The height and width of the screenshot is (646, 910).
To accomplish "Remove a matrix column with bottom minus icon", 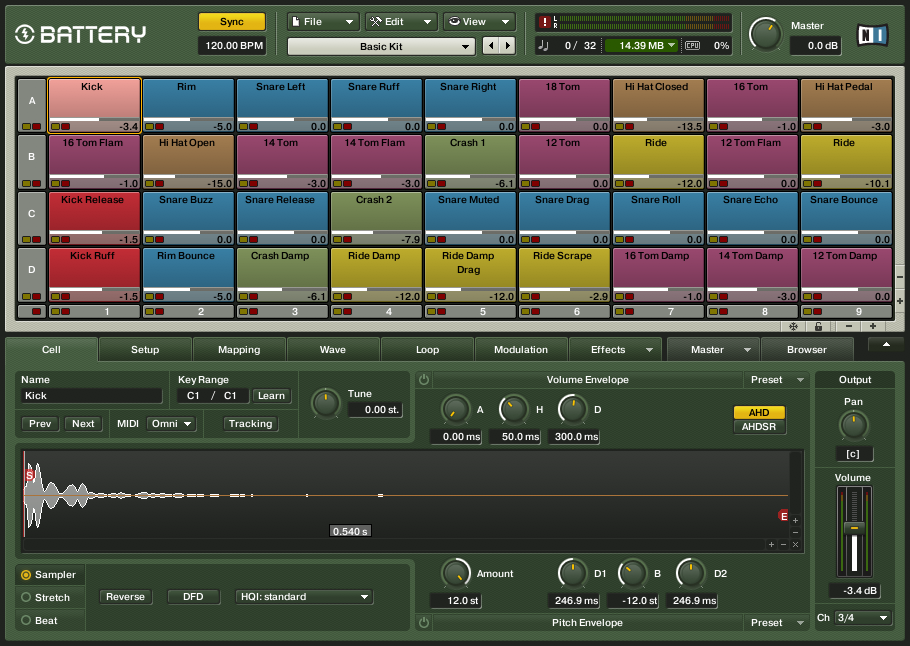I will 849,326.
